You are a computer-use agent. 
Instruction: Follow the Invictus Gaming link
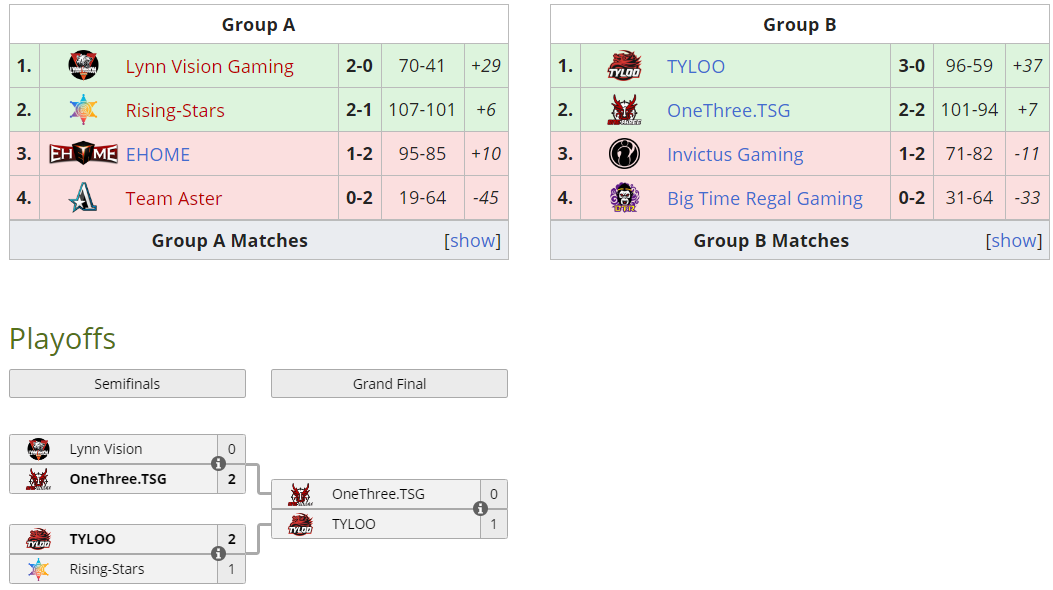pos(735,154)
